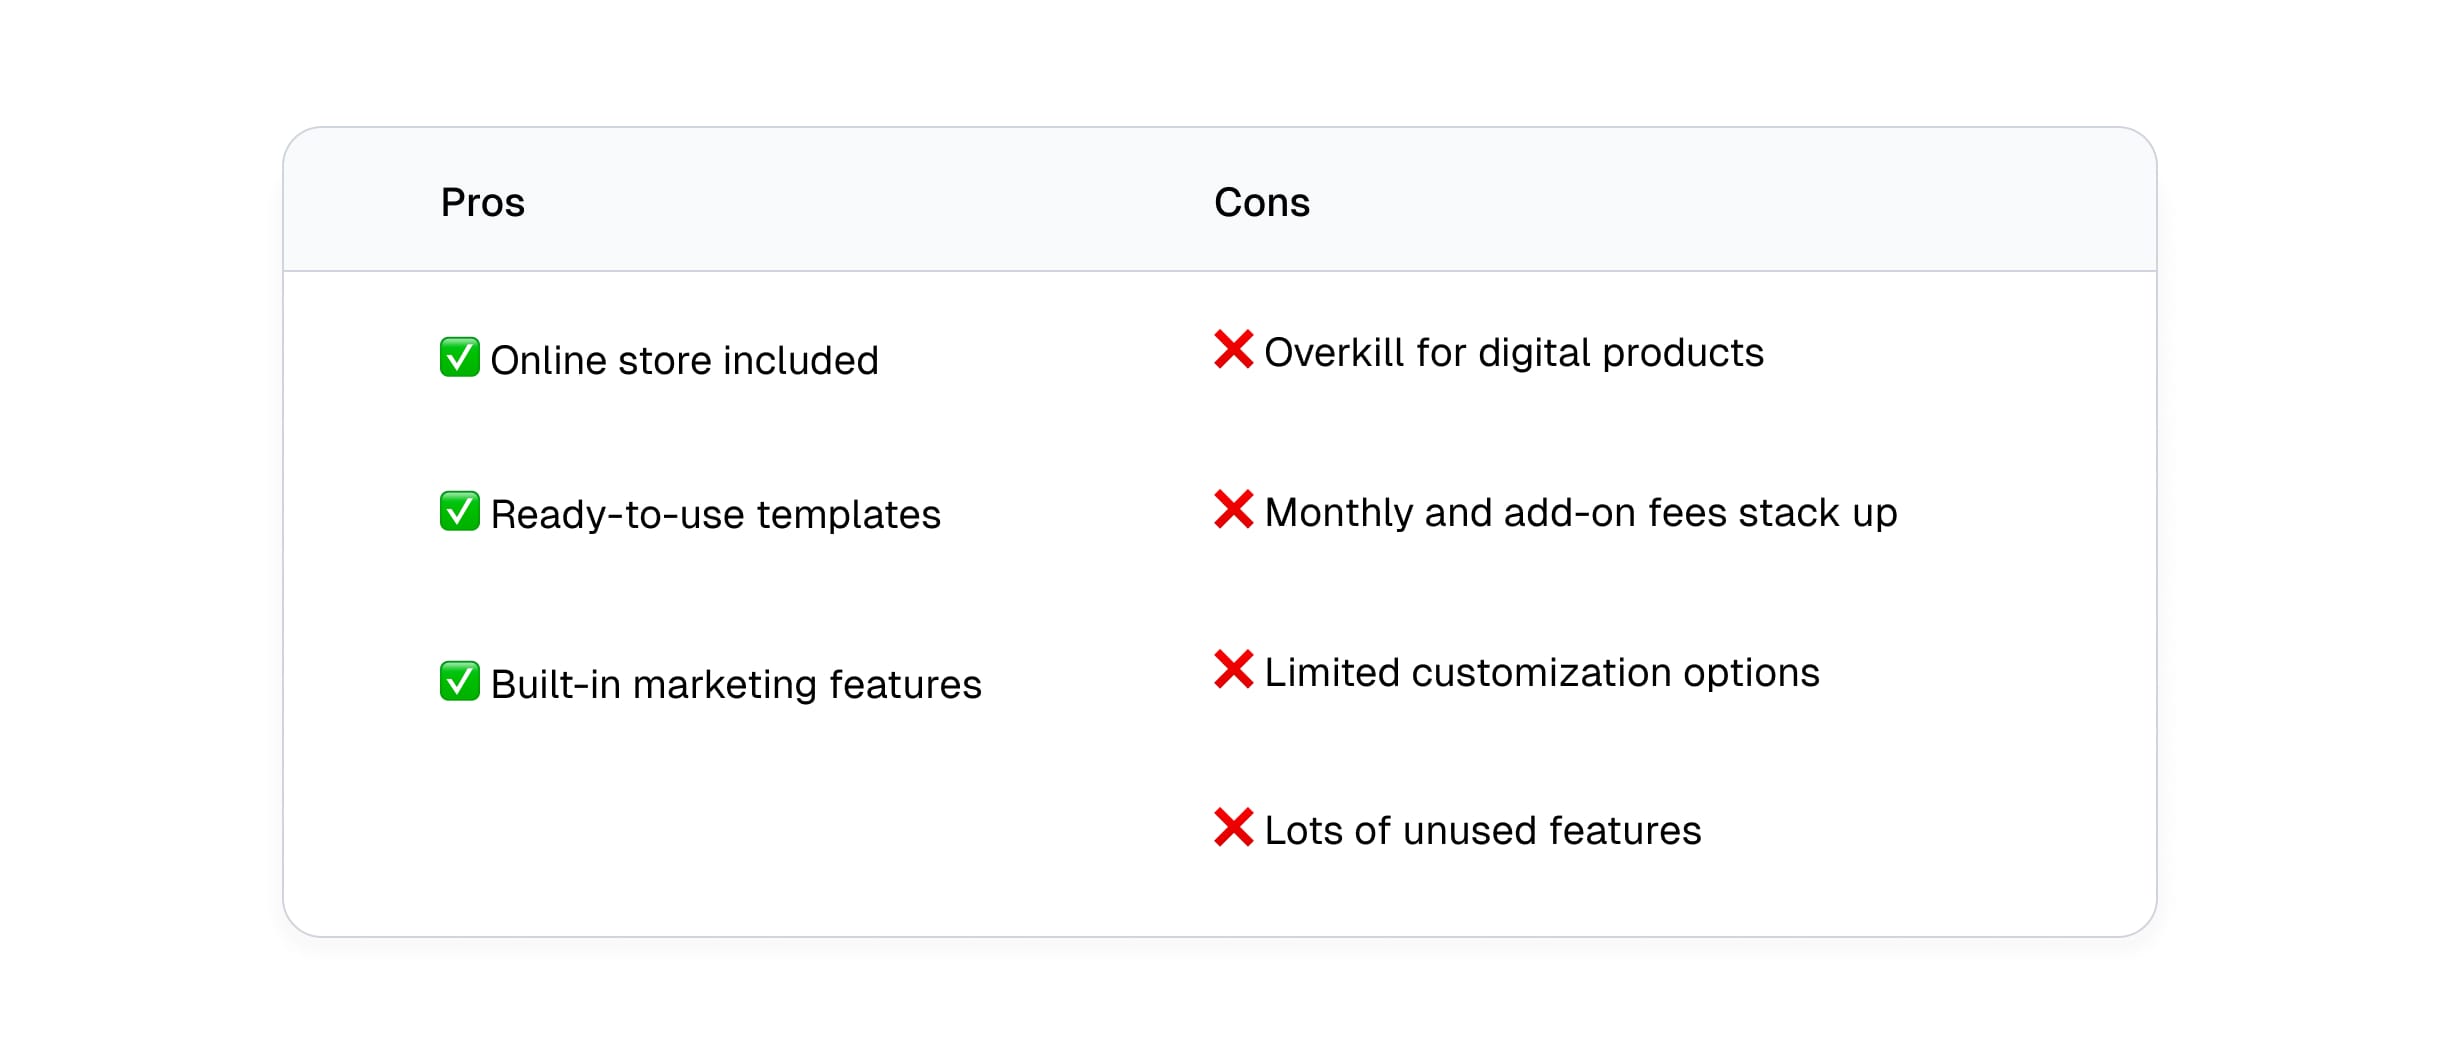Click the word 'customization' in Cons column

coord(1541,672)
